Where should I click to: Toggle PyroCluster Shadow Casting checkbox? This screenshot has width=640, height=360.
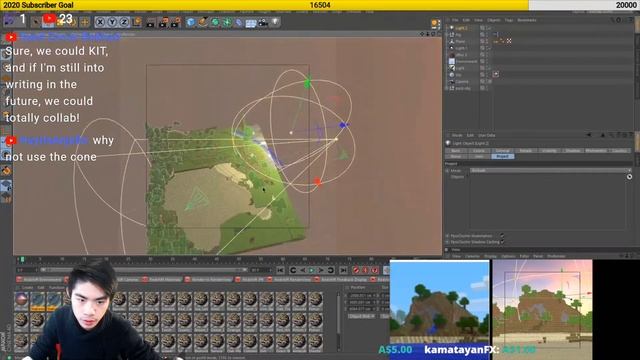[x=502, y=242]
